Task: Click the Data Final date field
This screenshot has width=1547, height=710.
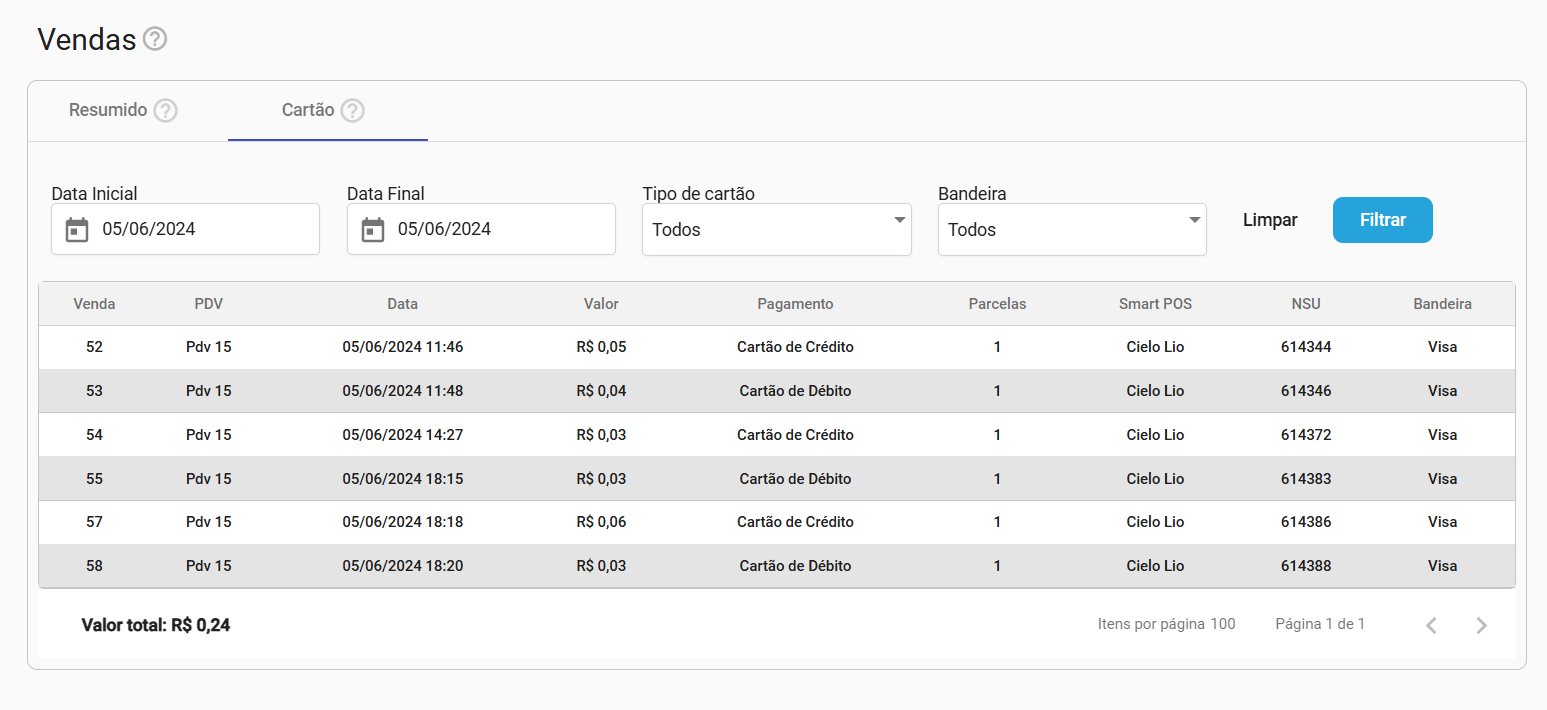Action: point(495,229)
